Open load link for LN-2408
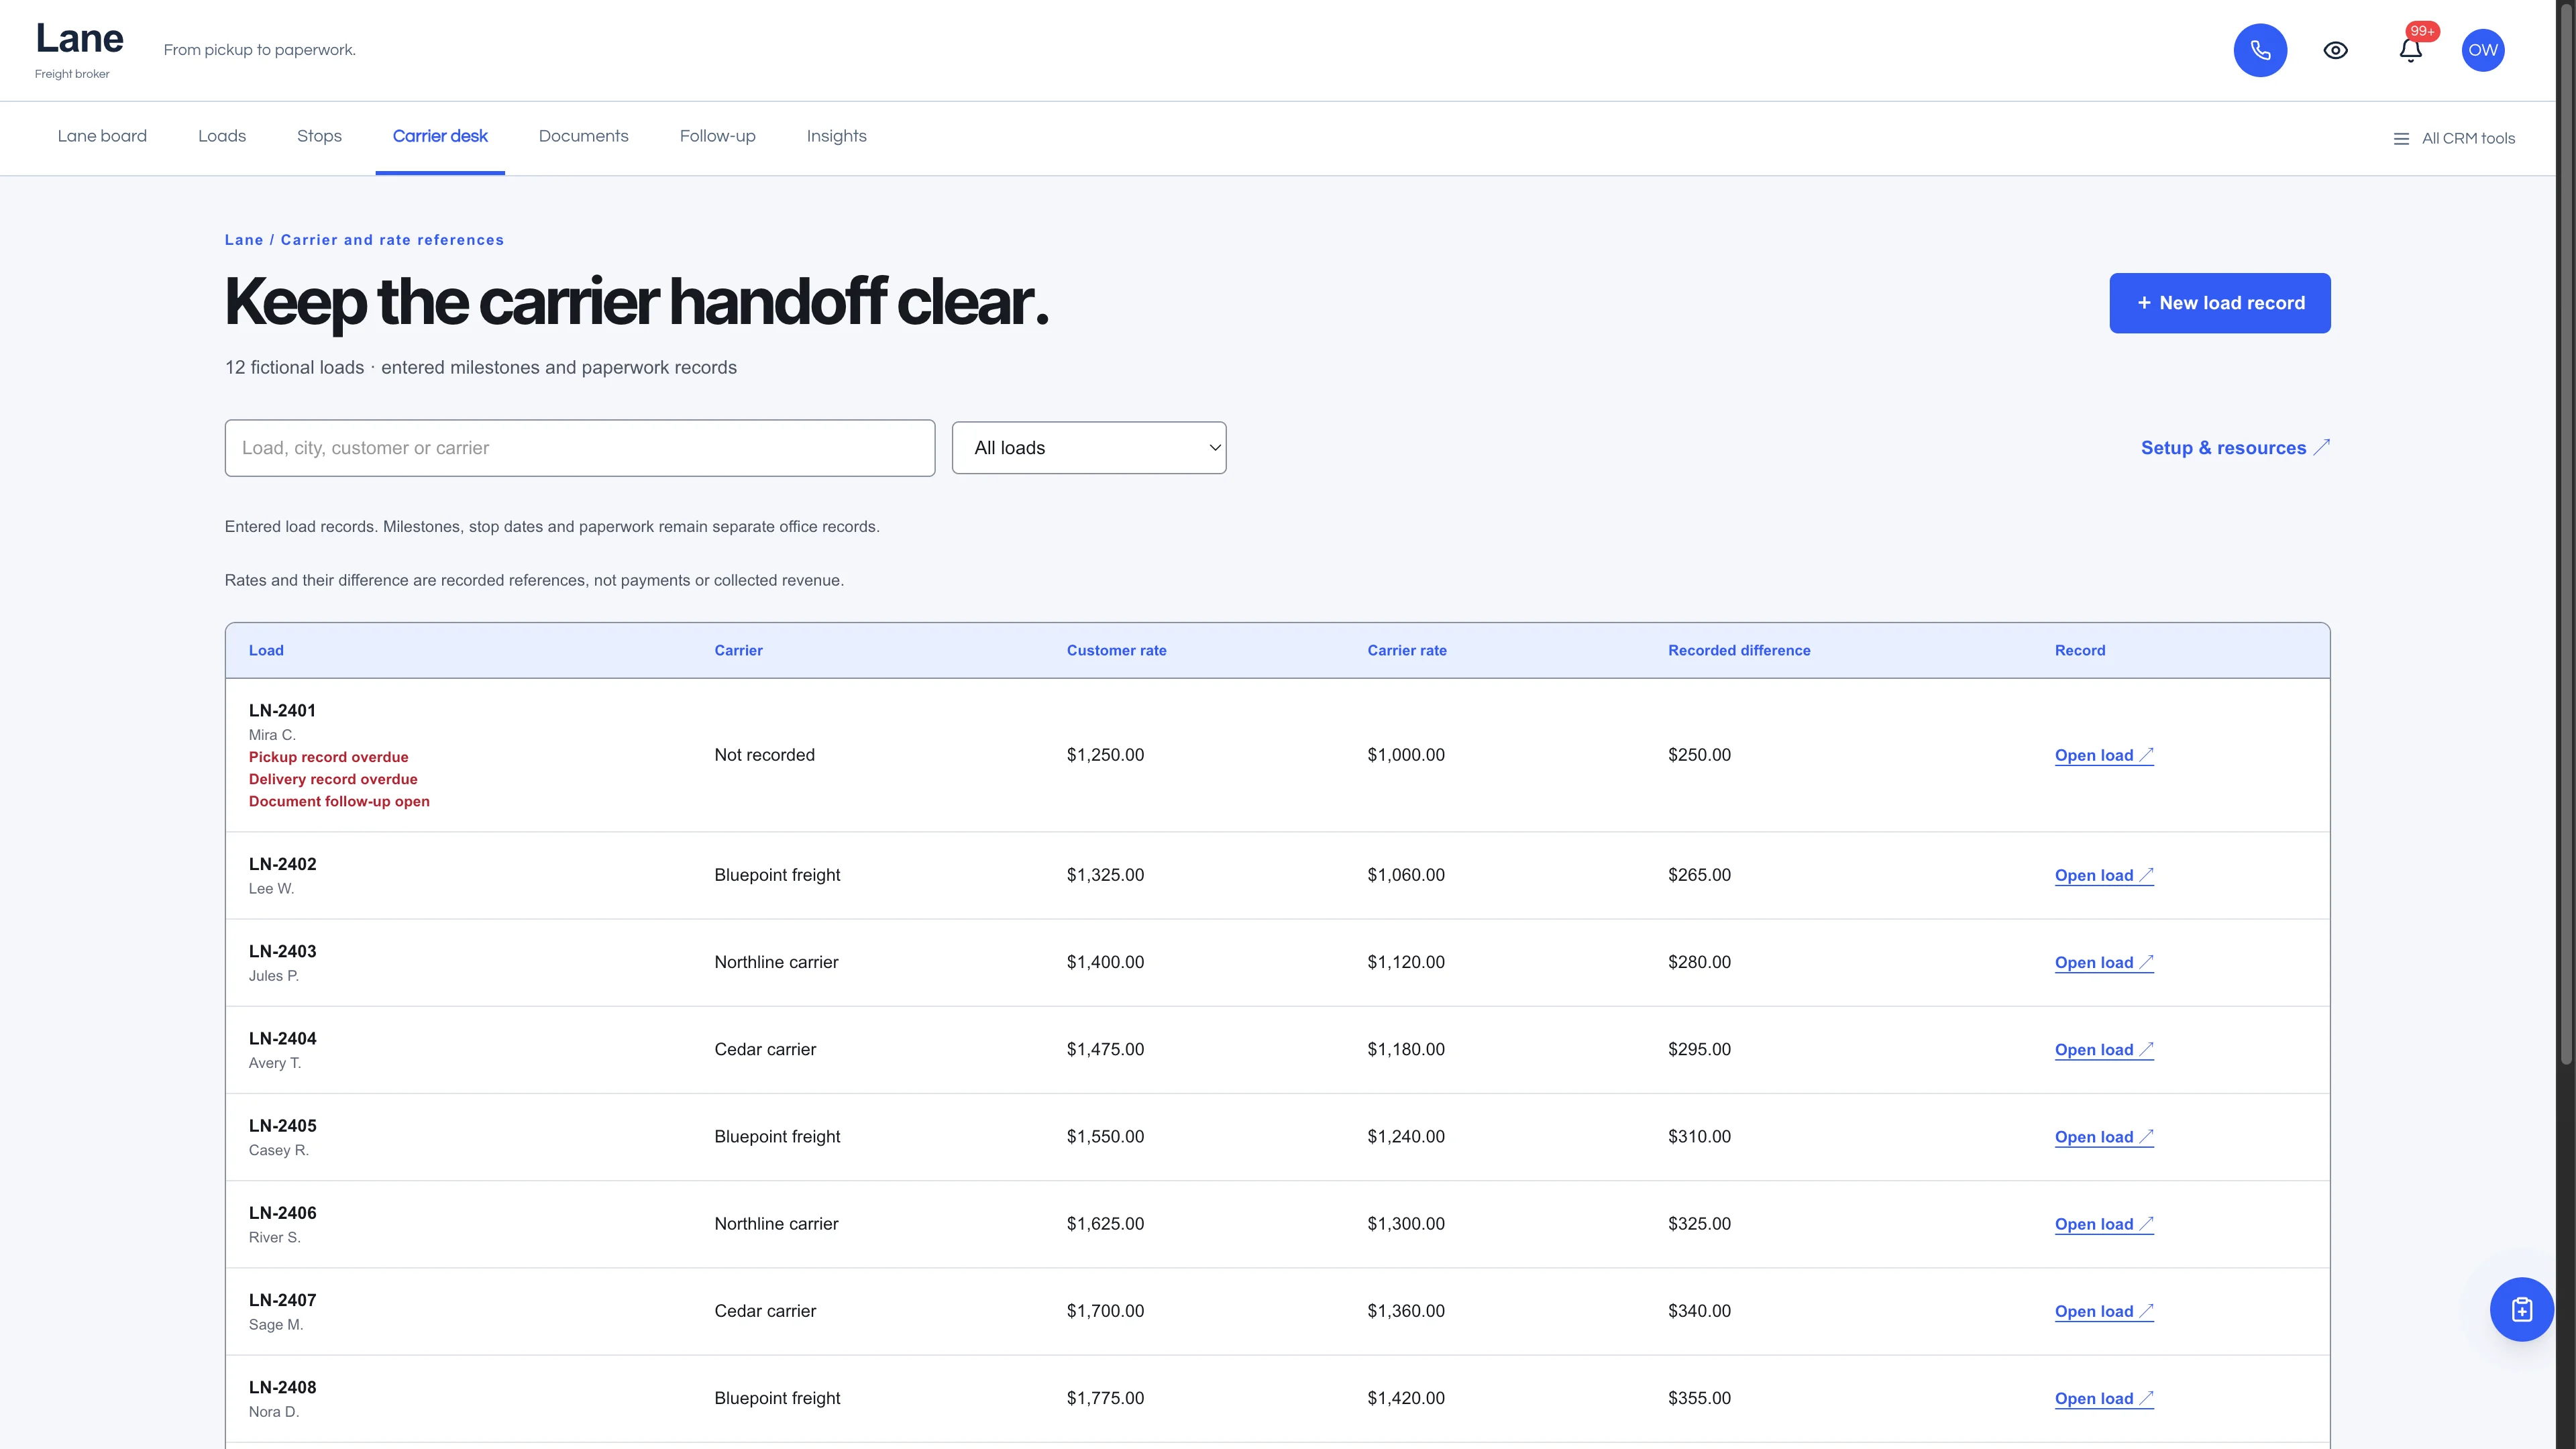Image resolution: width=2576 pixels, height=1449 pixels. click(x=2104, y=1398)
